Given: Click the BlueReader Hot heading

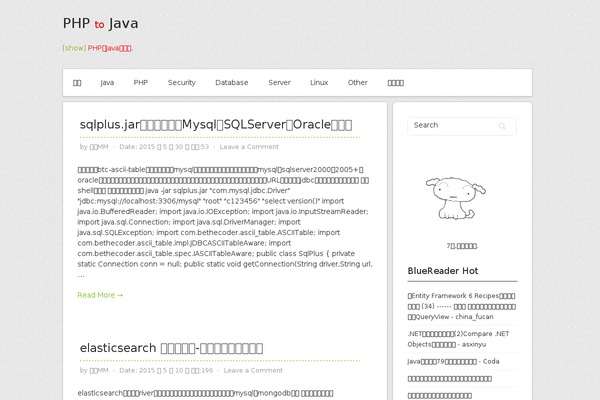Looking at the screenshot, I should point(443,271).
